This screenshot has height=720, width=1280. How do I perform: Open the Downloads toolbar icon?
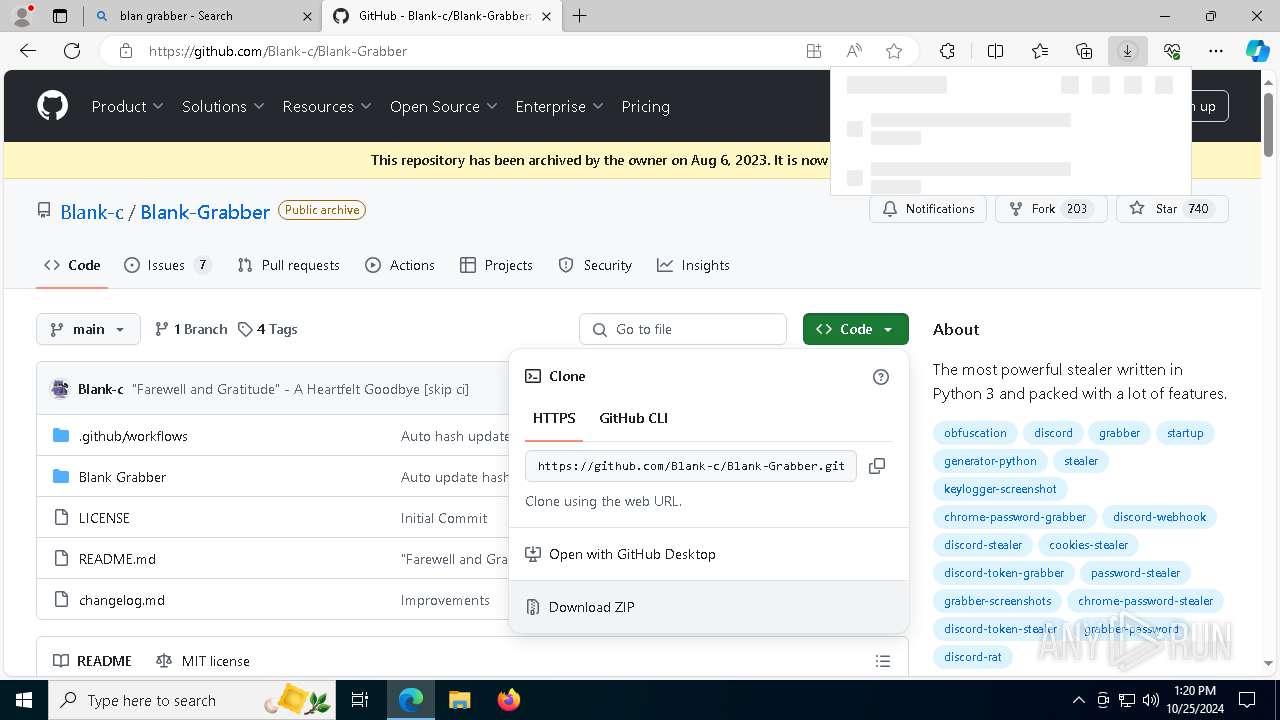1127,51
